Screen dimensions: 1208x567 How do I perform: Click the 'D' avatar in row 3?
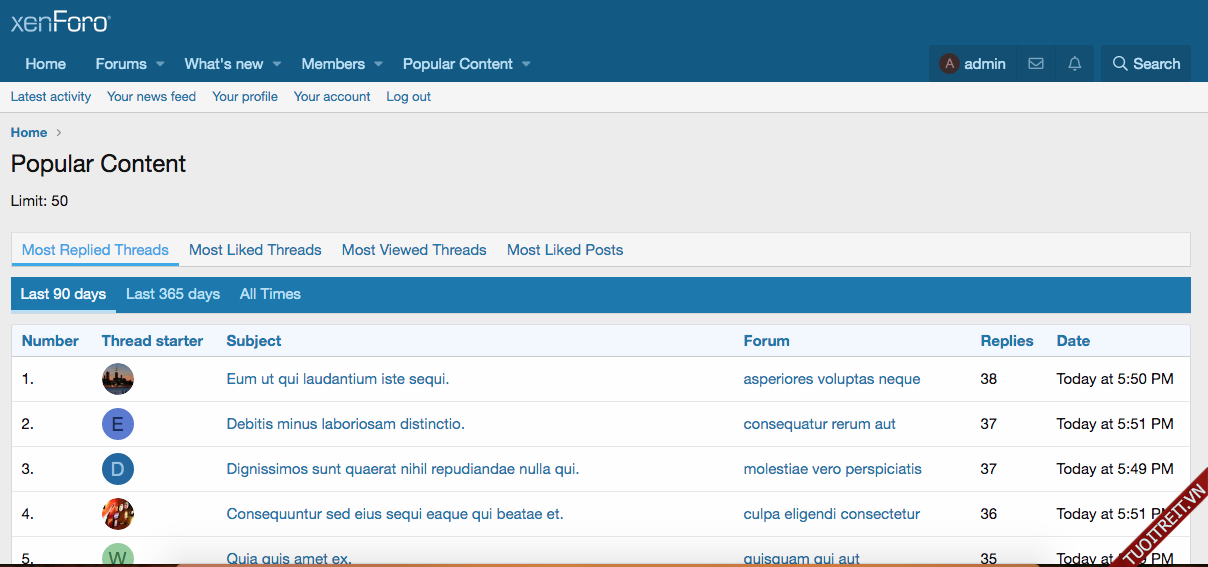[118, 469]
